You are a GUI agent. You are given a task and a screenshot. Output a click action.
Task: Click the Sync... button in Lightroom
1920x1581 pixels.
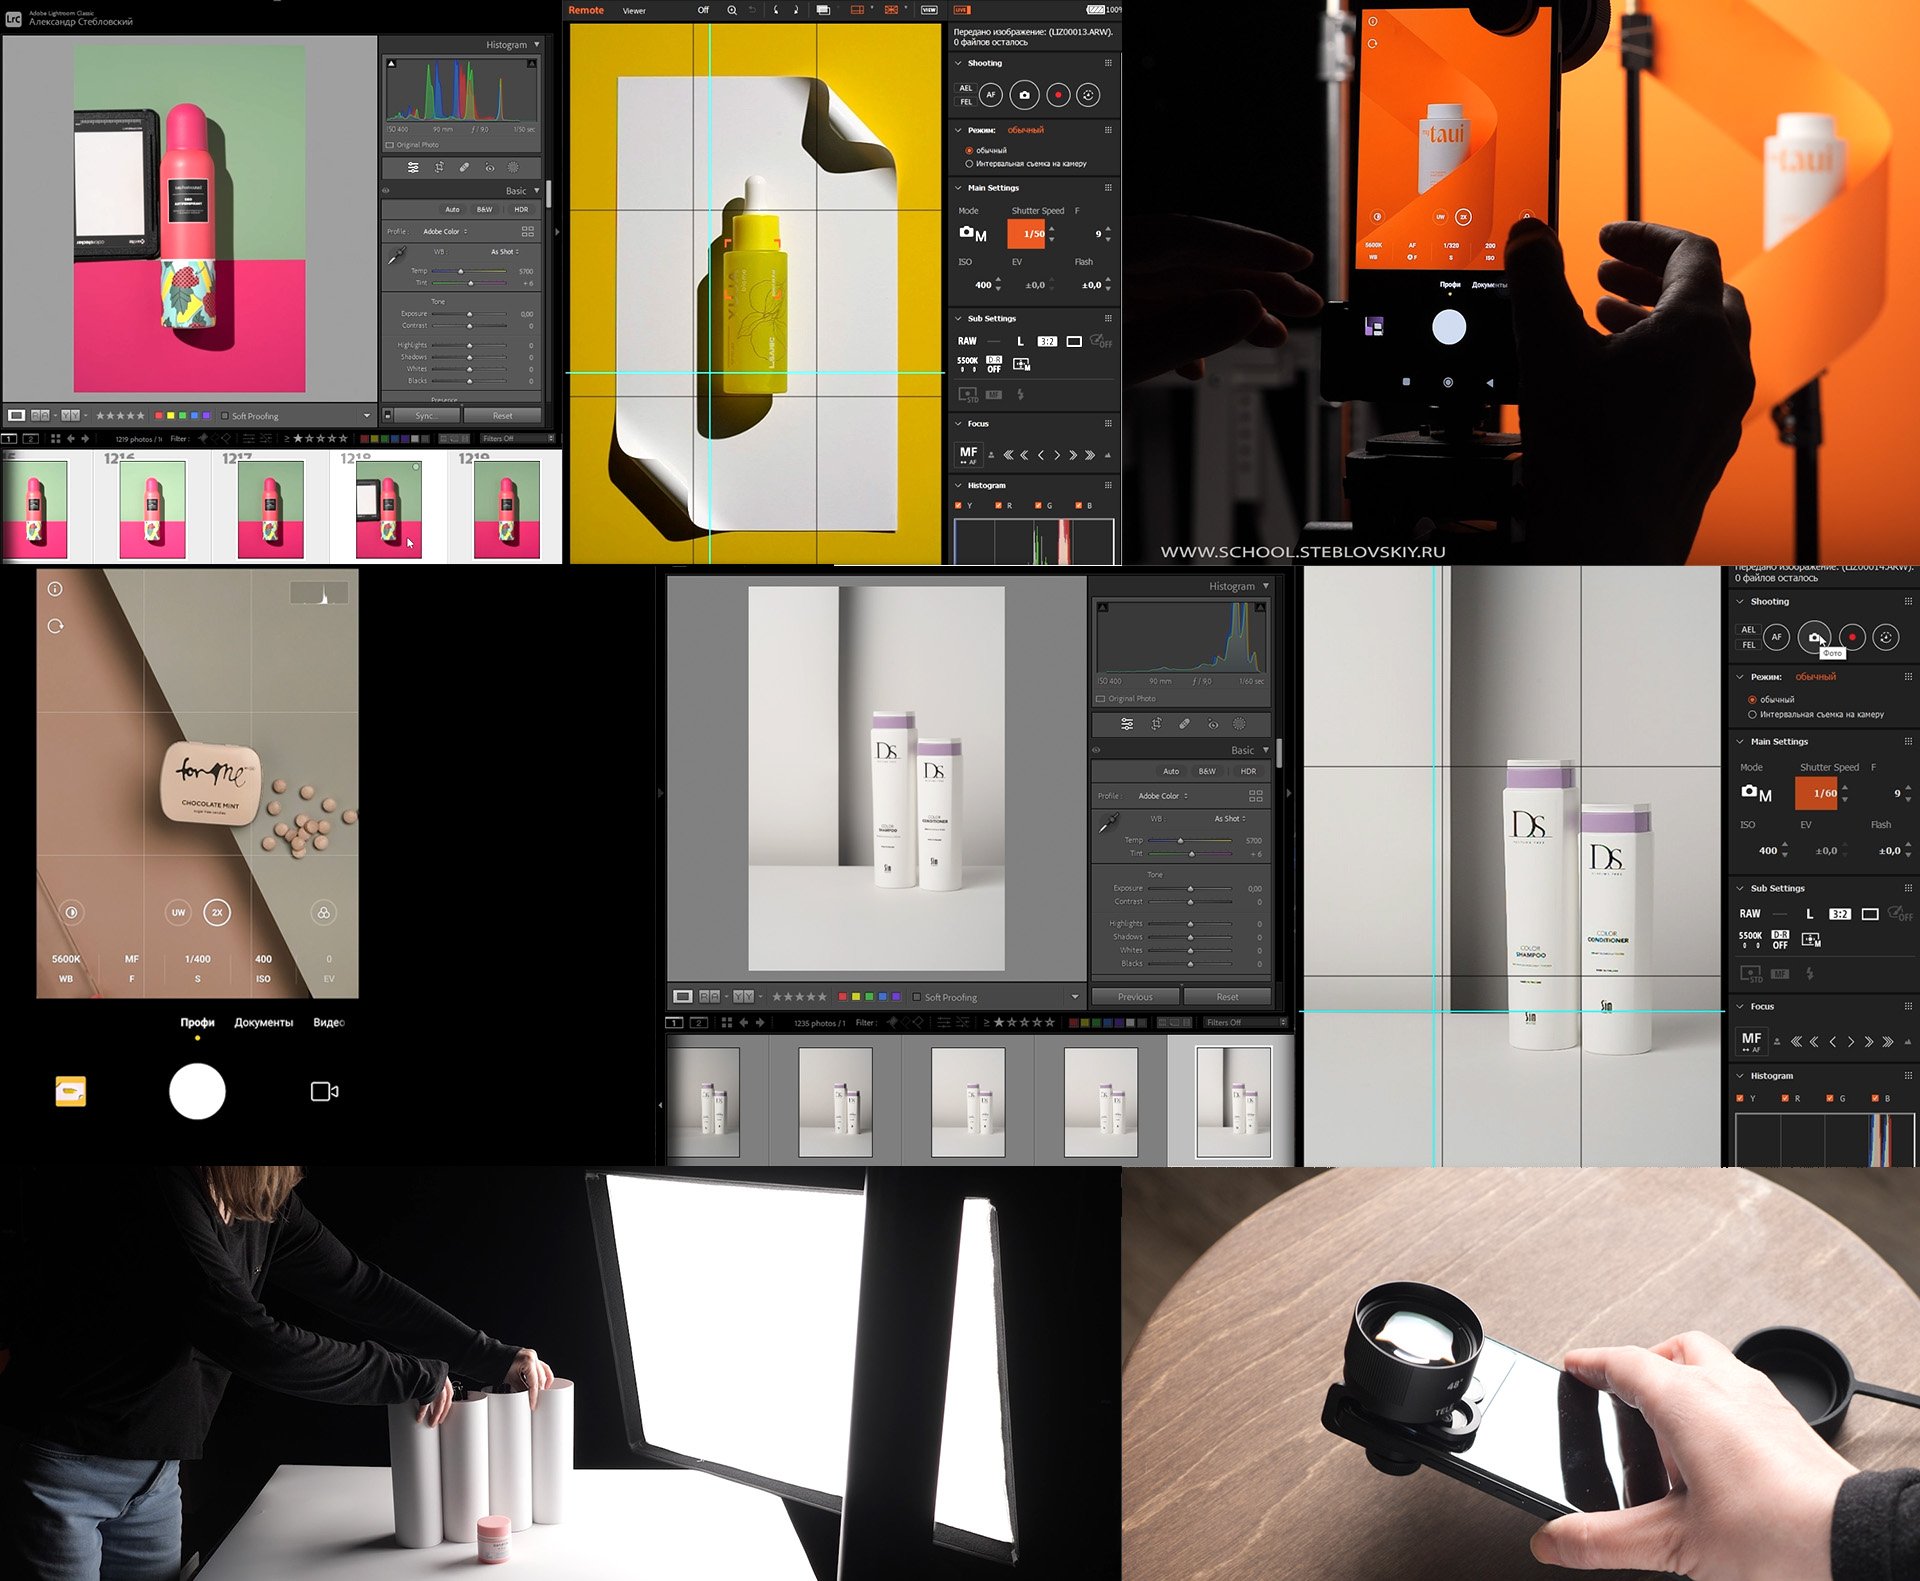click(426, 416)
